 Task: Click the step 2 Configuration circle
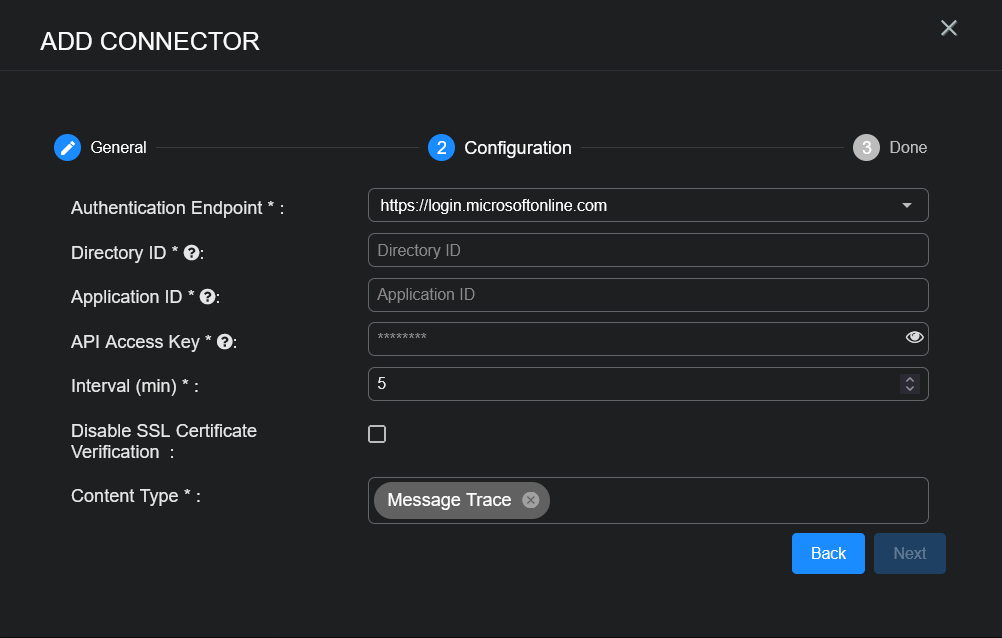(441, 148)
